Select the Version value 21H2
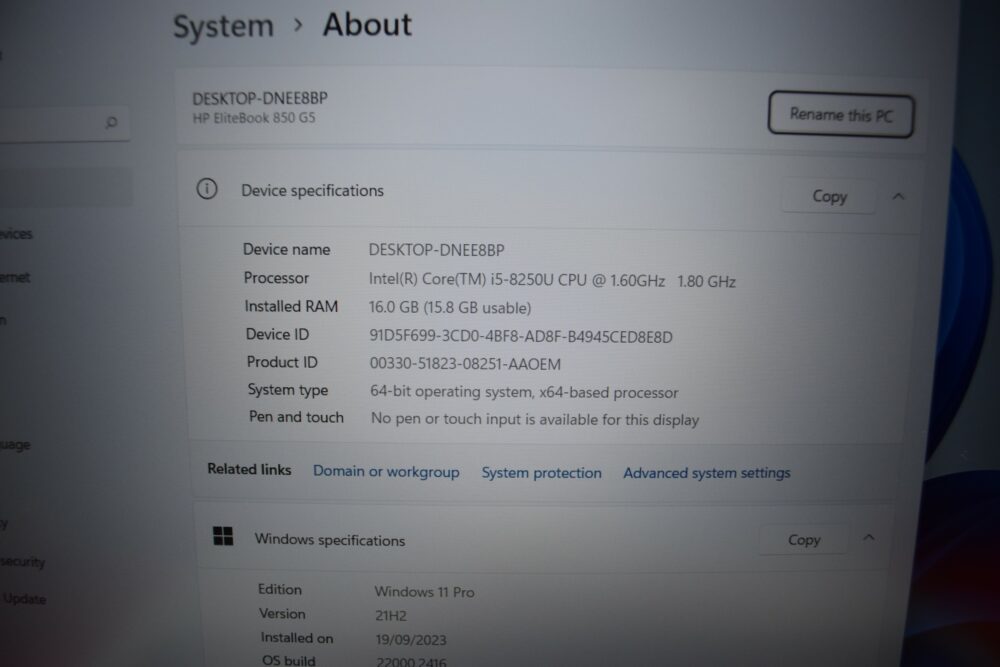 pos(390,615)
